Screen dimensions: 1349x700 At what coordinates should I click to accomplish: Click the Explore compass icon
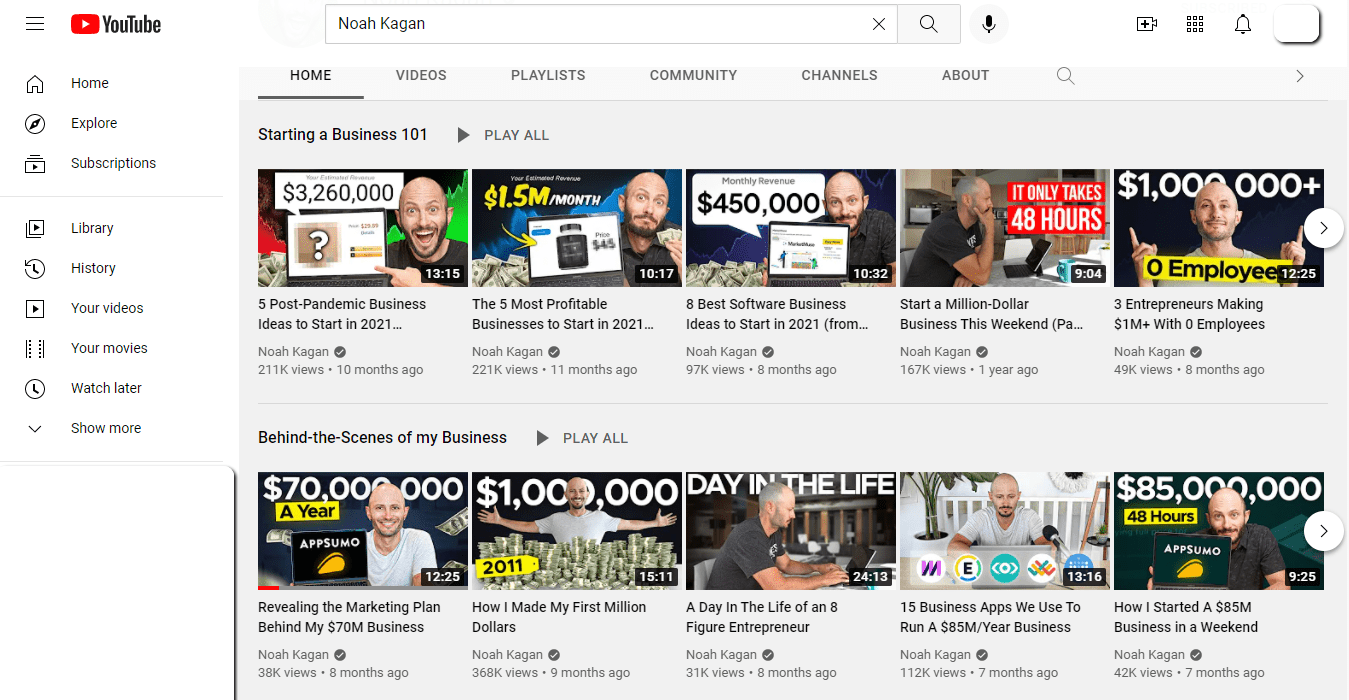35,123
